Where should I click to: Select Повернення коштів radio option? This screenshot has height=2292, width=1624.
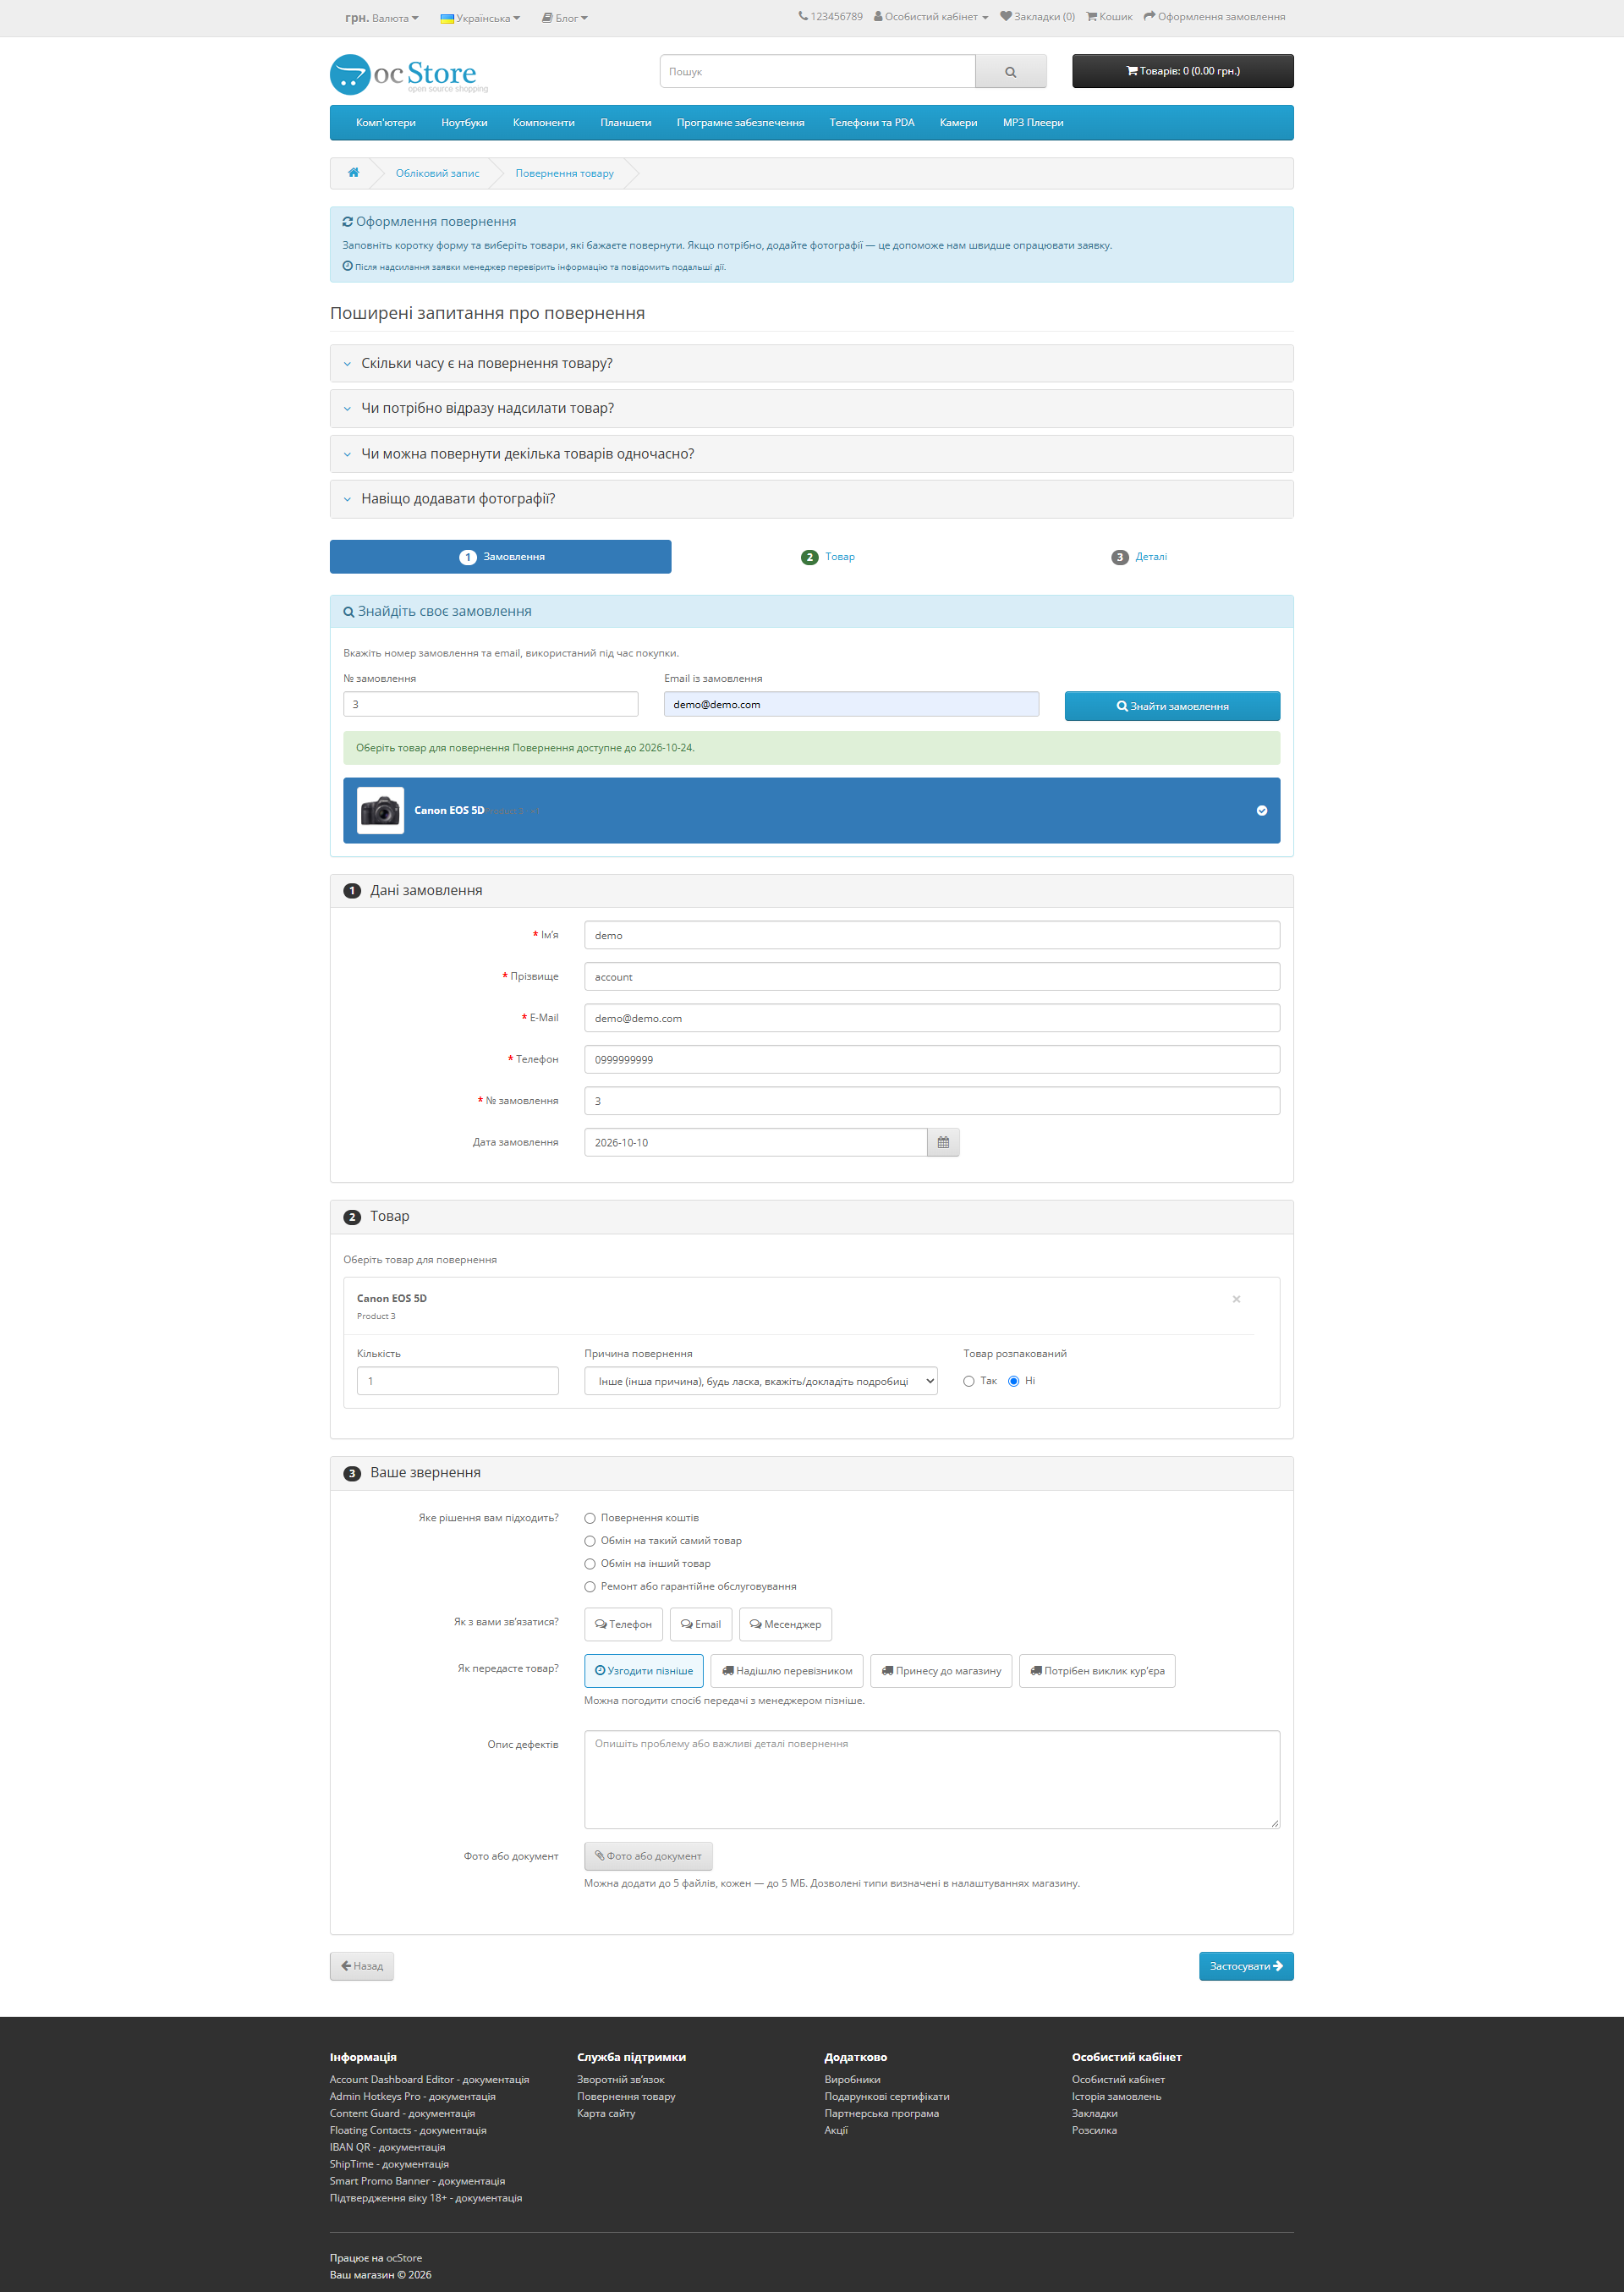(590, 1518)
